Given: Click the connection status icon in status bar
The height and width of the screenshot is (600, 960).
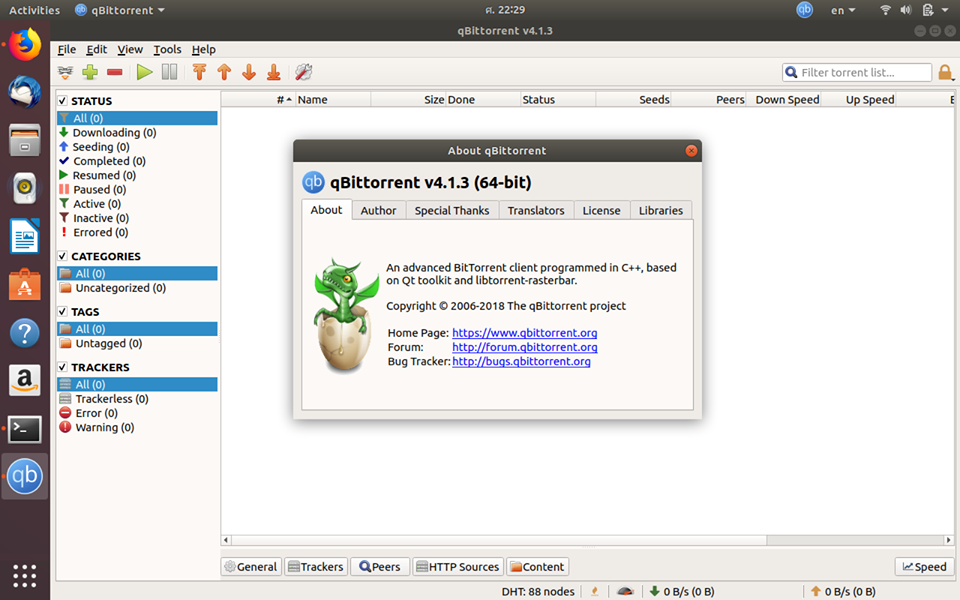Looking at the screenshot, I should [594, 591].
